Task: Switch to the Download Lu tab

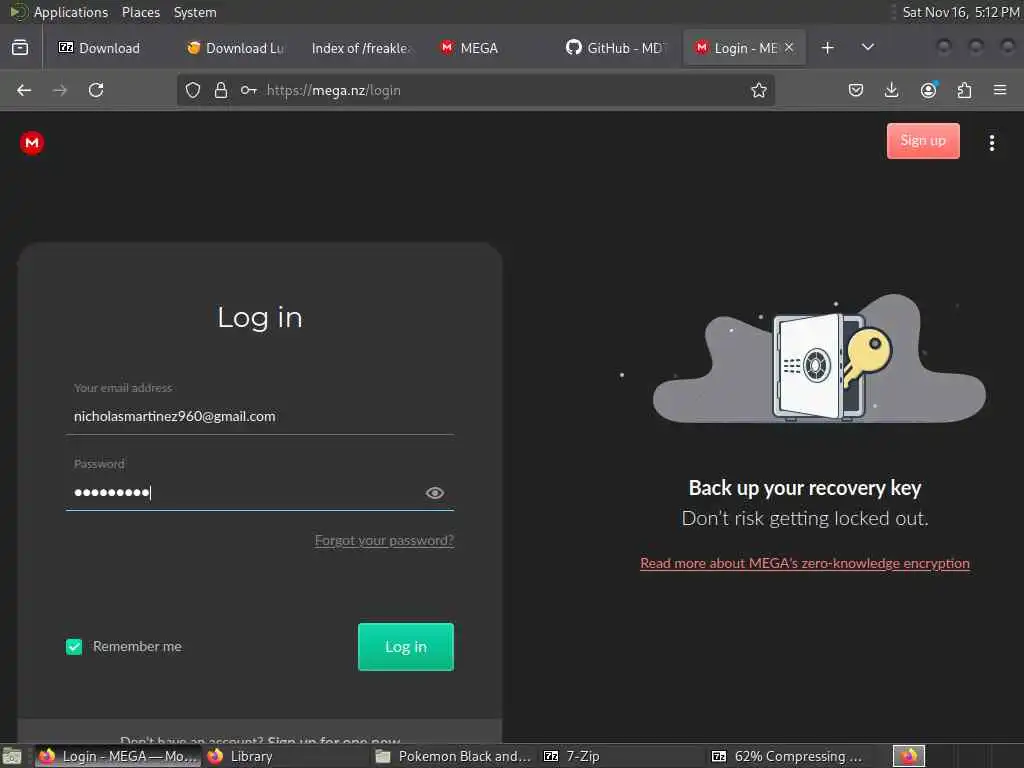Action: [x=235, y=48]
